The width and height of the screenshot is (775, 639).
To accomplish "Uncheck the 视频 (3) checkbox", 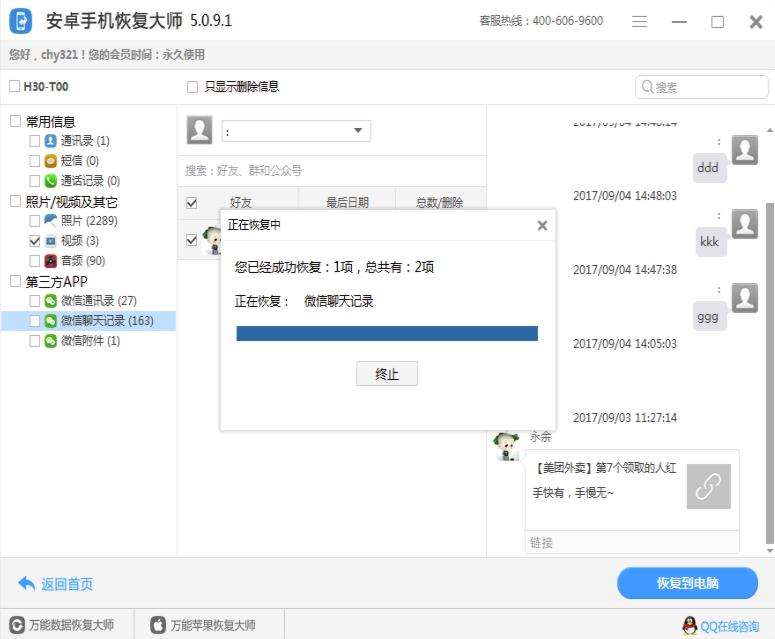I will (x=35, y=241).
